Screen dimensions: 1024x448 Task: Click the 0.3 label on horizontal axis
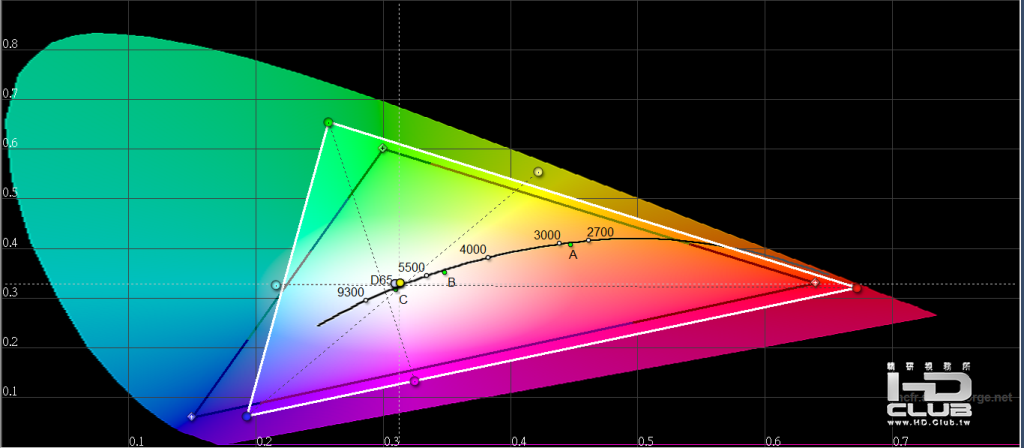coord(391,442)
